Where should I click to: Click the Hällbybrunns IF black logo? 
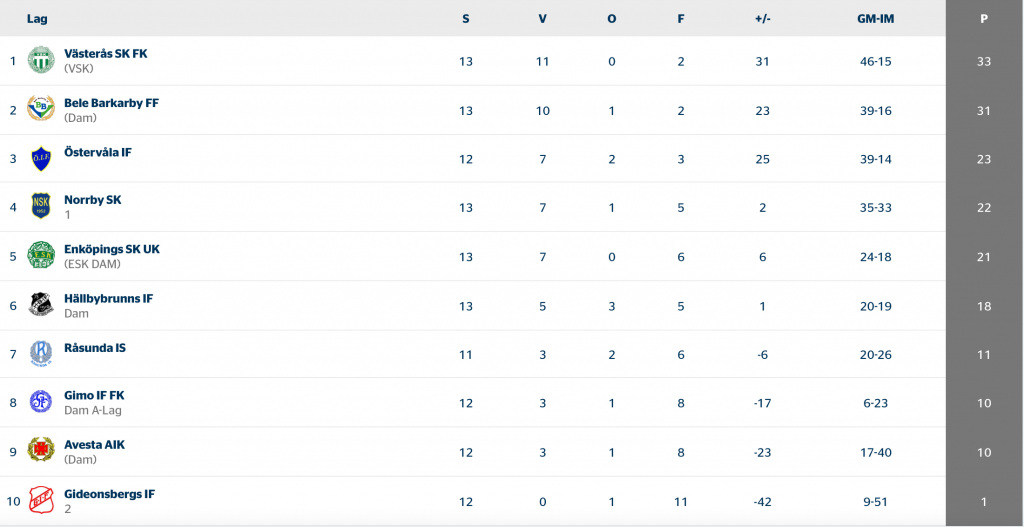pos(41,304)
